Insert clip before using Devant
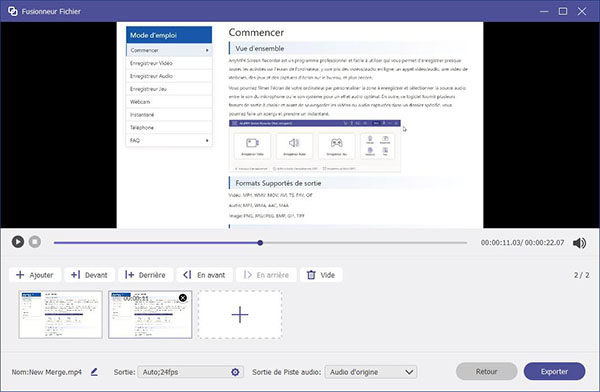Screen dimensions: 600x392 [89, 275]
